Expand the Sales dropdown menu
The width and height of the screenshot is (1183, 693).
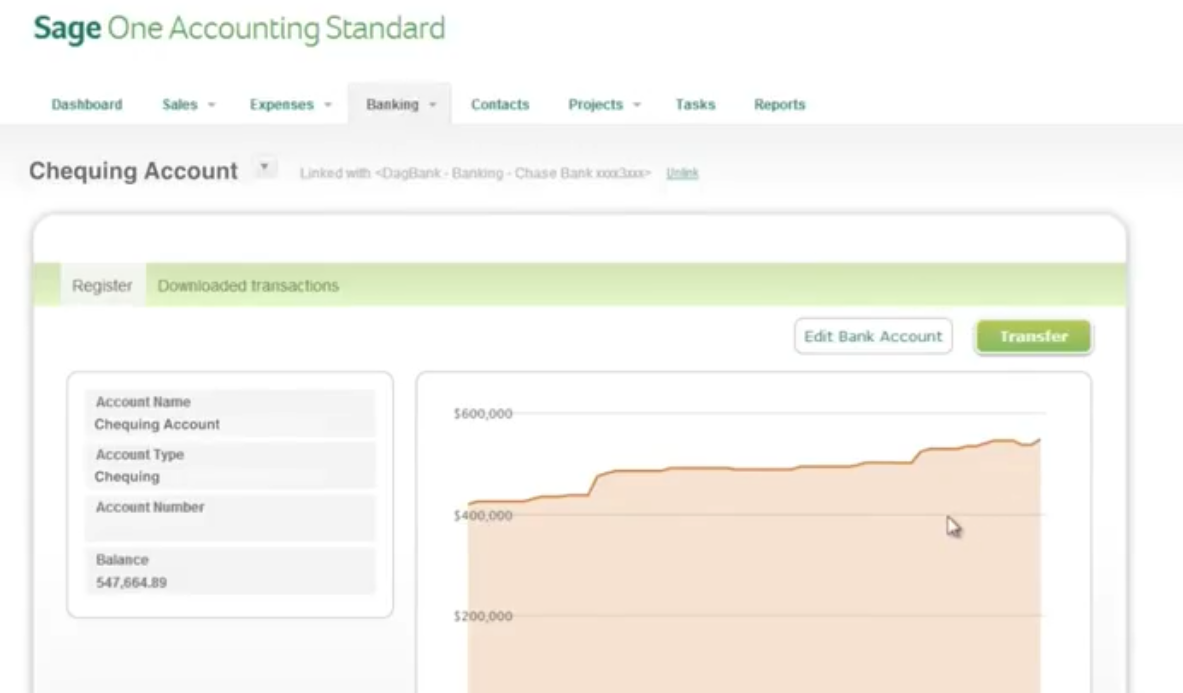[x=189, y=105]
